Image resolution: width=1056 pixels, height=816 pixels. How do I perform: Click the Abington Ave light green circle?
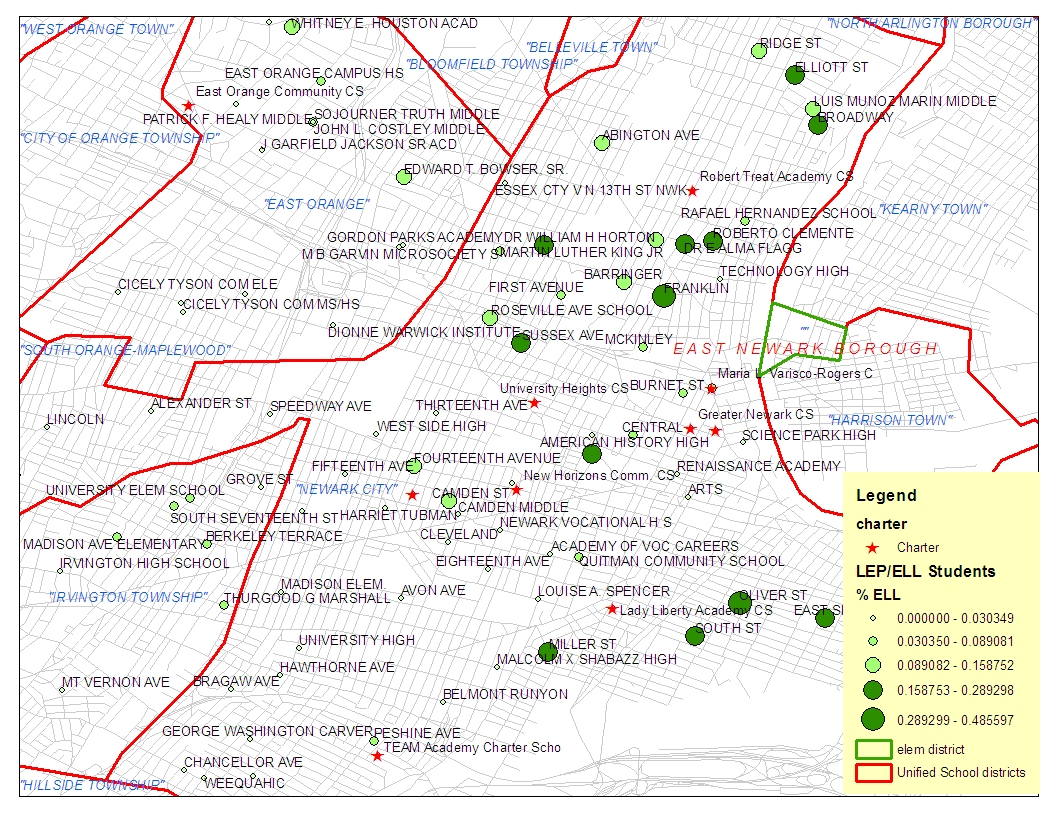pos(602,143)
